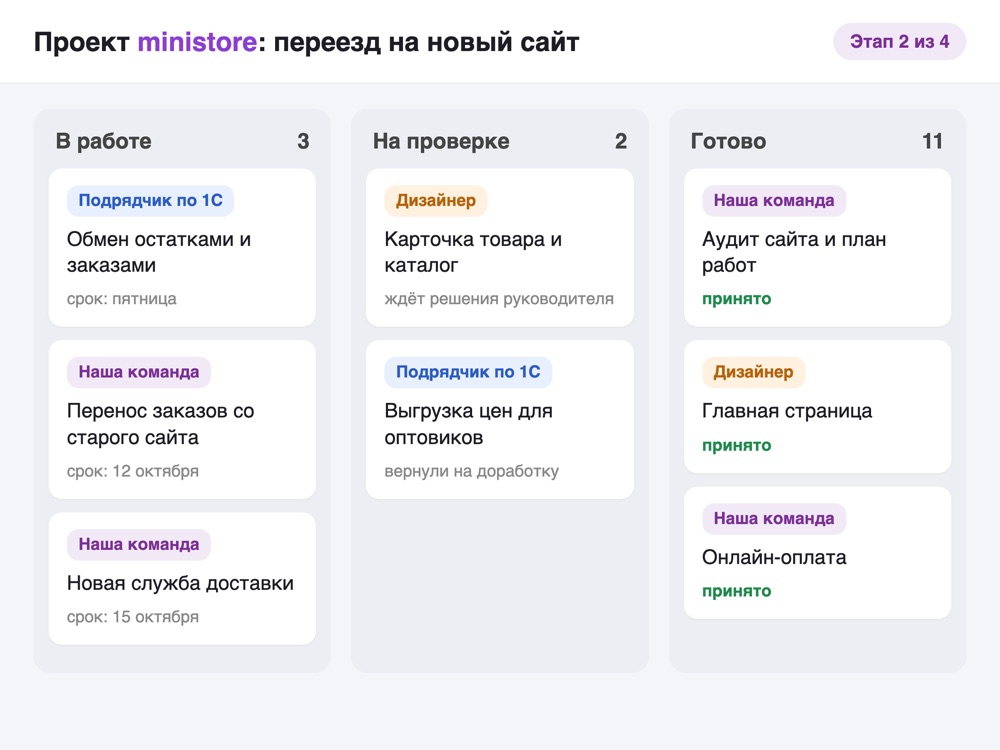This screenshot has width=1000, height=750.
Task: Click 'Дизайнер' tag on 'Карточка товара' card
Action: tap(436, 200)
